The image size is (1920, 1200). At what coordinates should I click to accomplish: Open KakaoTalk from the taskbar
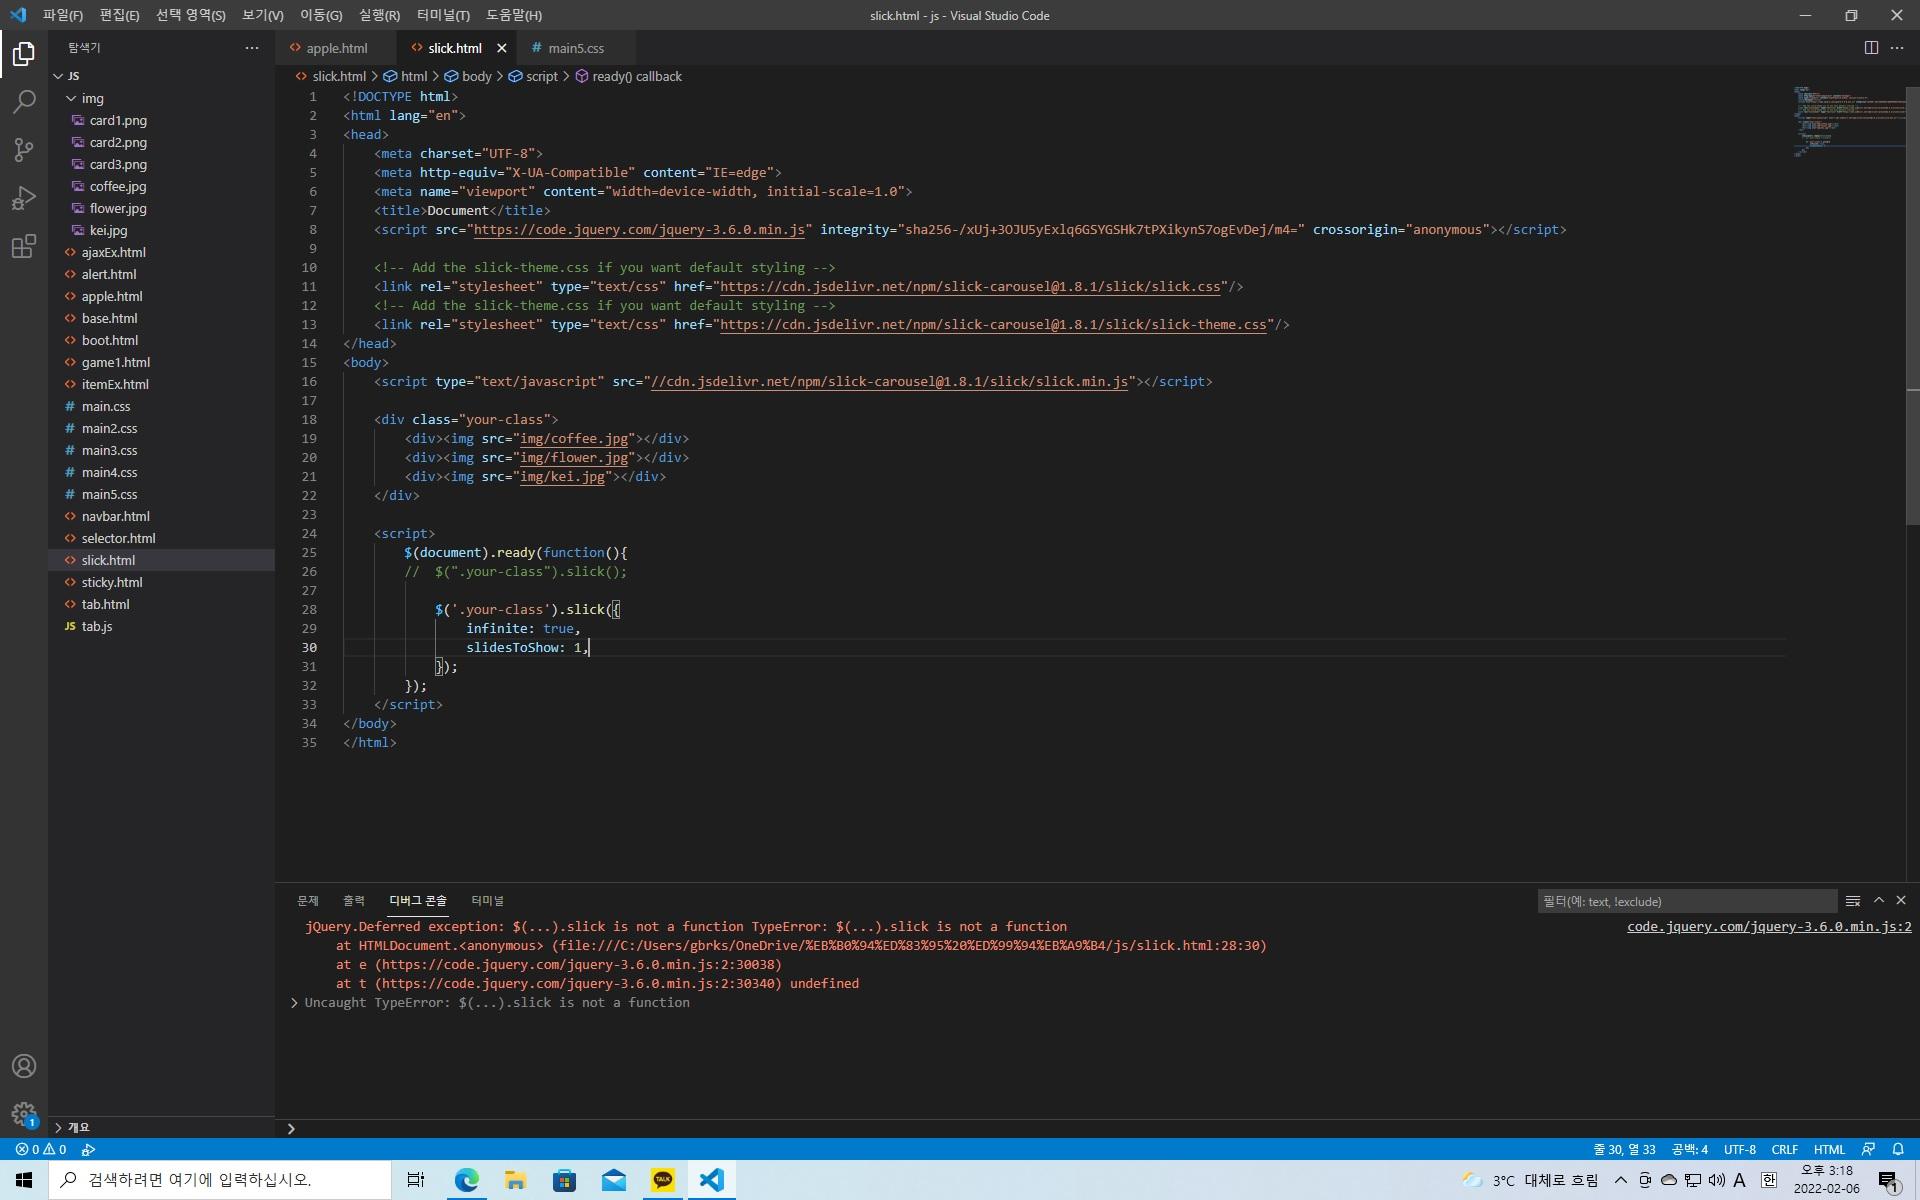(x=663, y=1180)
